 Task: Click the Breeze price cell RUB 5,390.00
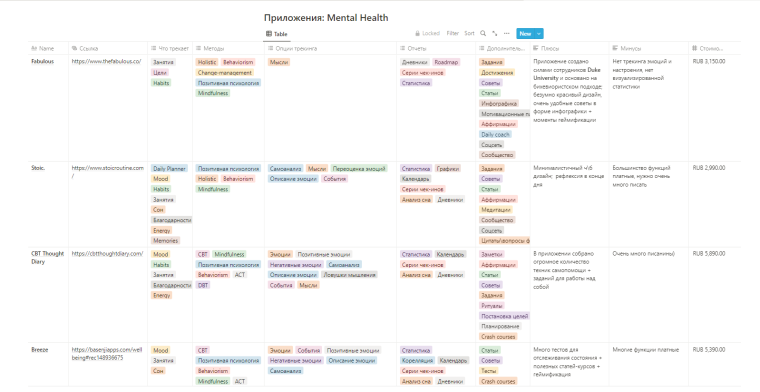[709, 349]
